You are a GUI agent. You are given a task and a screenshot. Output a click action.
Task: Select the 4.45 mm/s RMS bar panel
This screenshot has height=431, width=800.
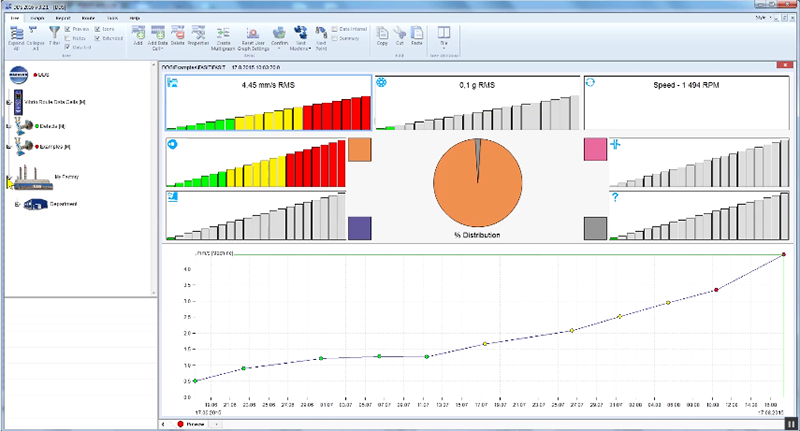(x=268, y=103)
